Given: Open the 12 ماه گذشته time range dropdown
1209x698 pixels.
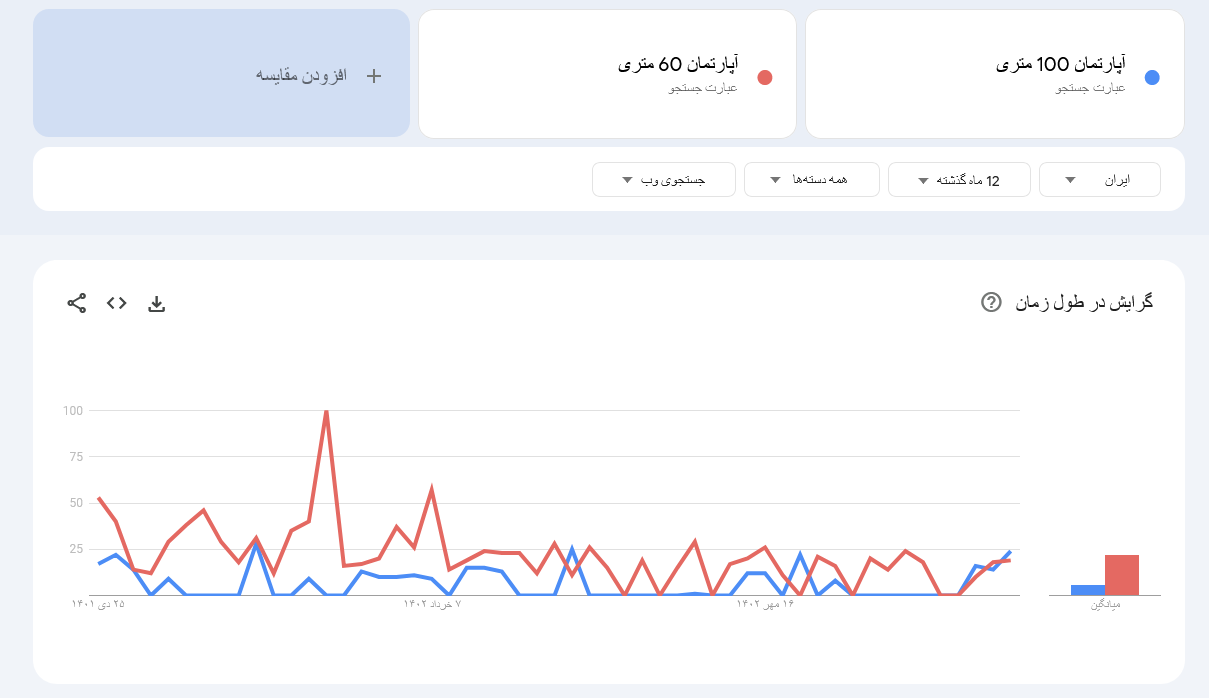Looking at the screenshot, I should coord(959,179).
